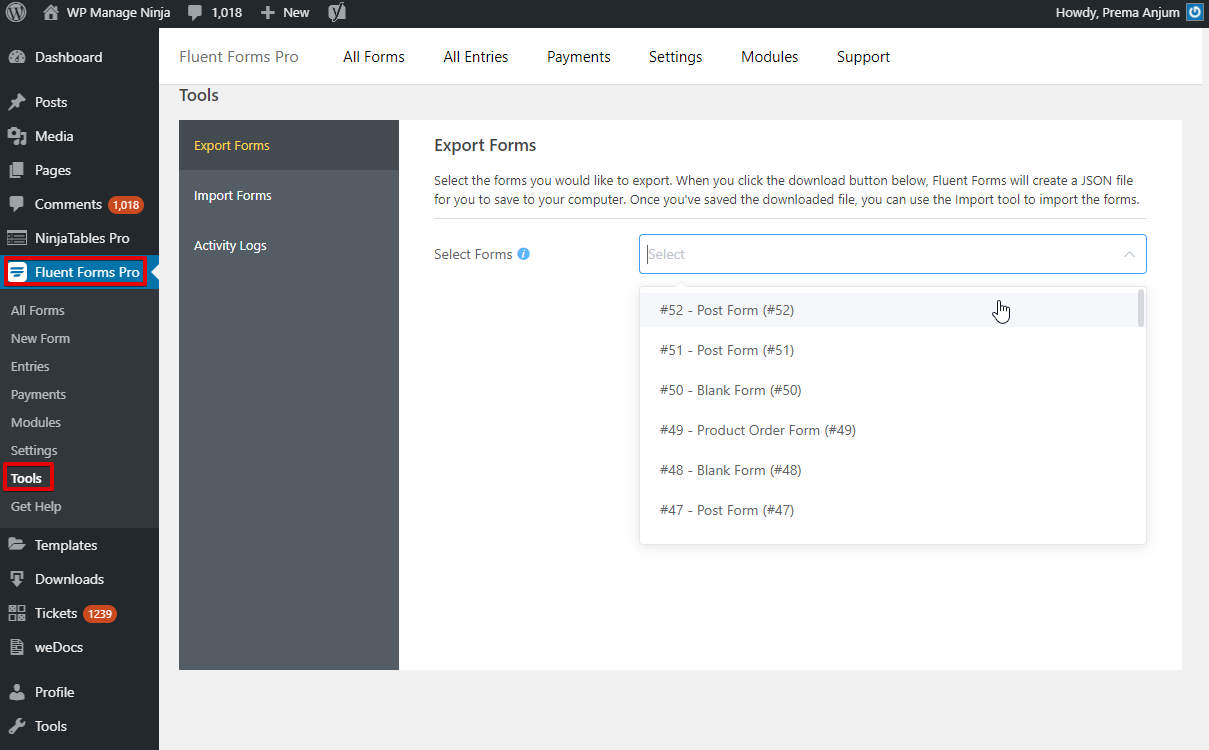Viewport: 1209px width, 750px height.
Task: Open the WordPress logo menu
Action: coord(16,13)
